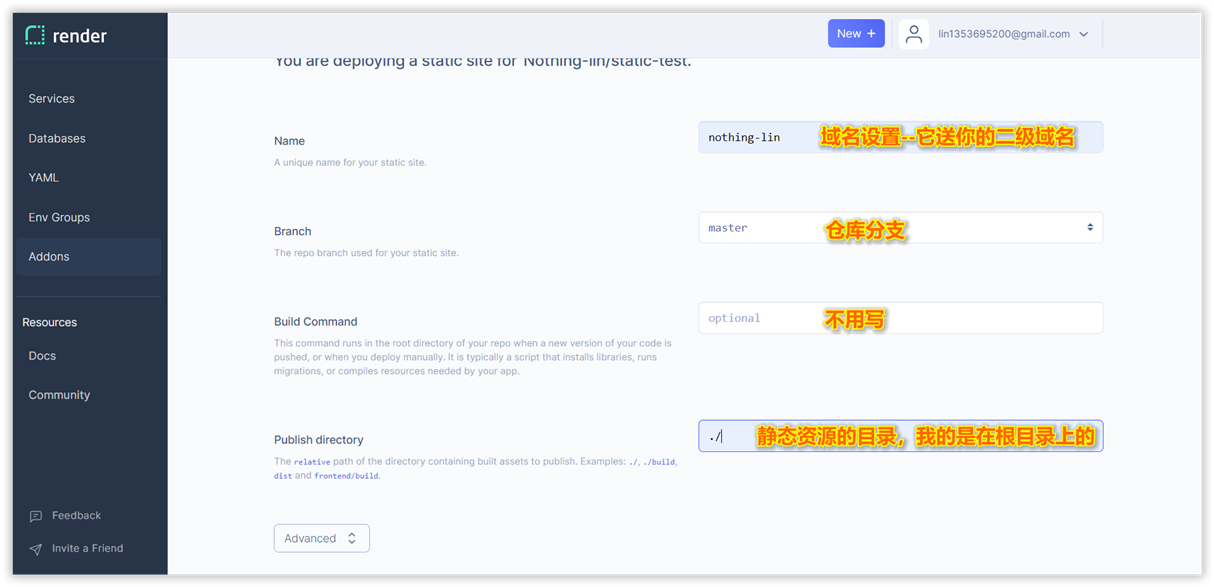1214x587 pixels.
Task: Select Addons in the sidebar
Action: tap(88, 257)
